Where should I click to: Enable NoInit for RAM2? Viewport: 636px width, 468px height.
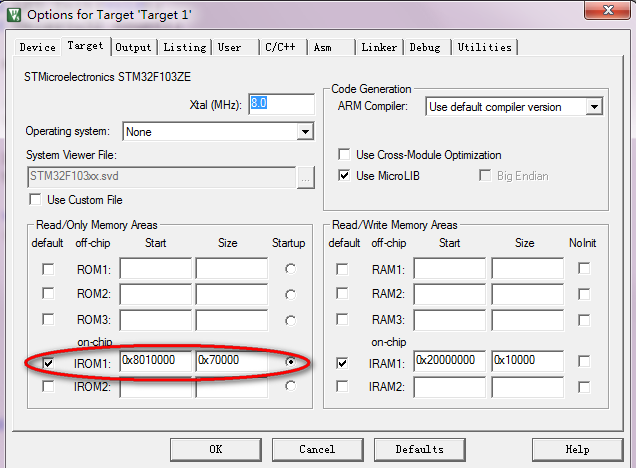click(x=584, y=294)
